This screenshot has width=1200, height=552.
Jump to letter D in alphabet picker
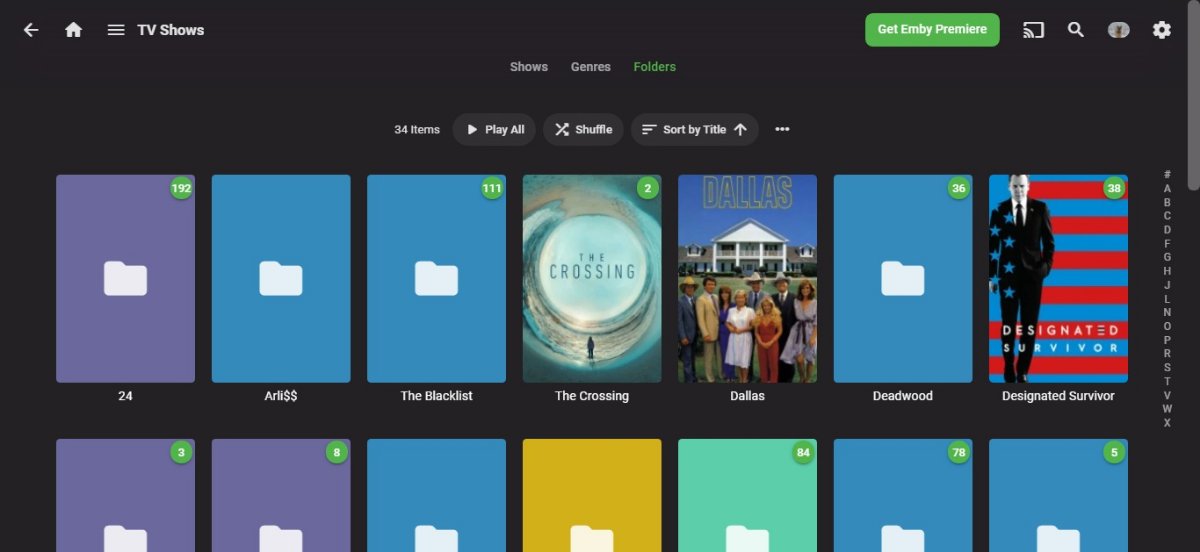(1167, 230)
